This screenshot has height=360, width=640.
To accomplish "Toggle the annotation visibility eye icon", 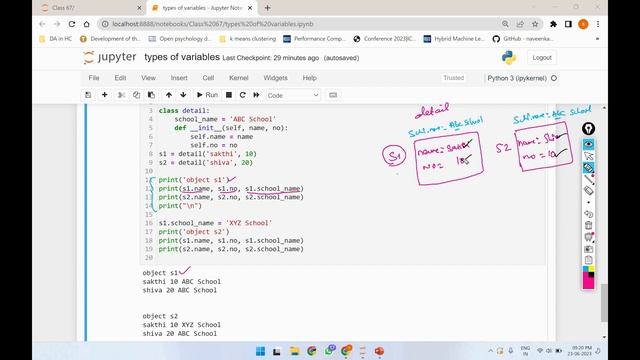I will click(x=588, y=144).
